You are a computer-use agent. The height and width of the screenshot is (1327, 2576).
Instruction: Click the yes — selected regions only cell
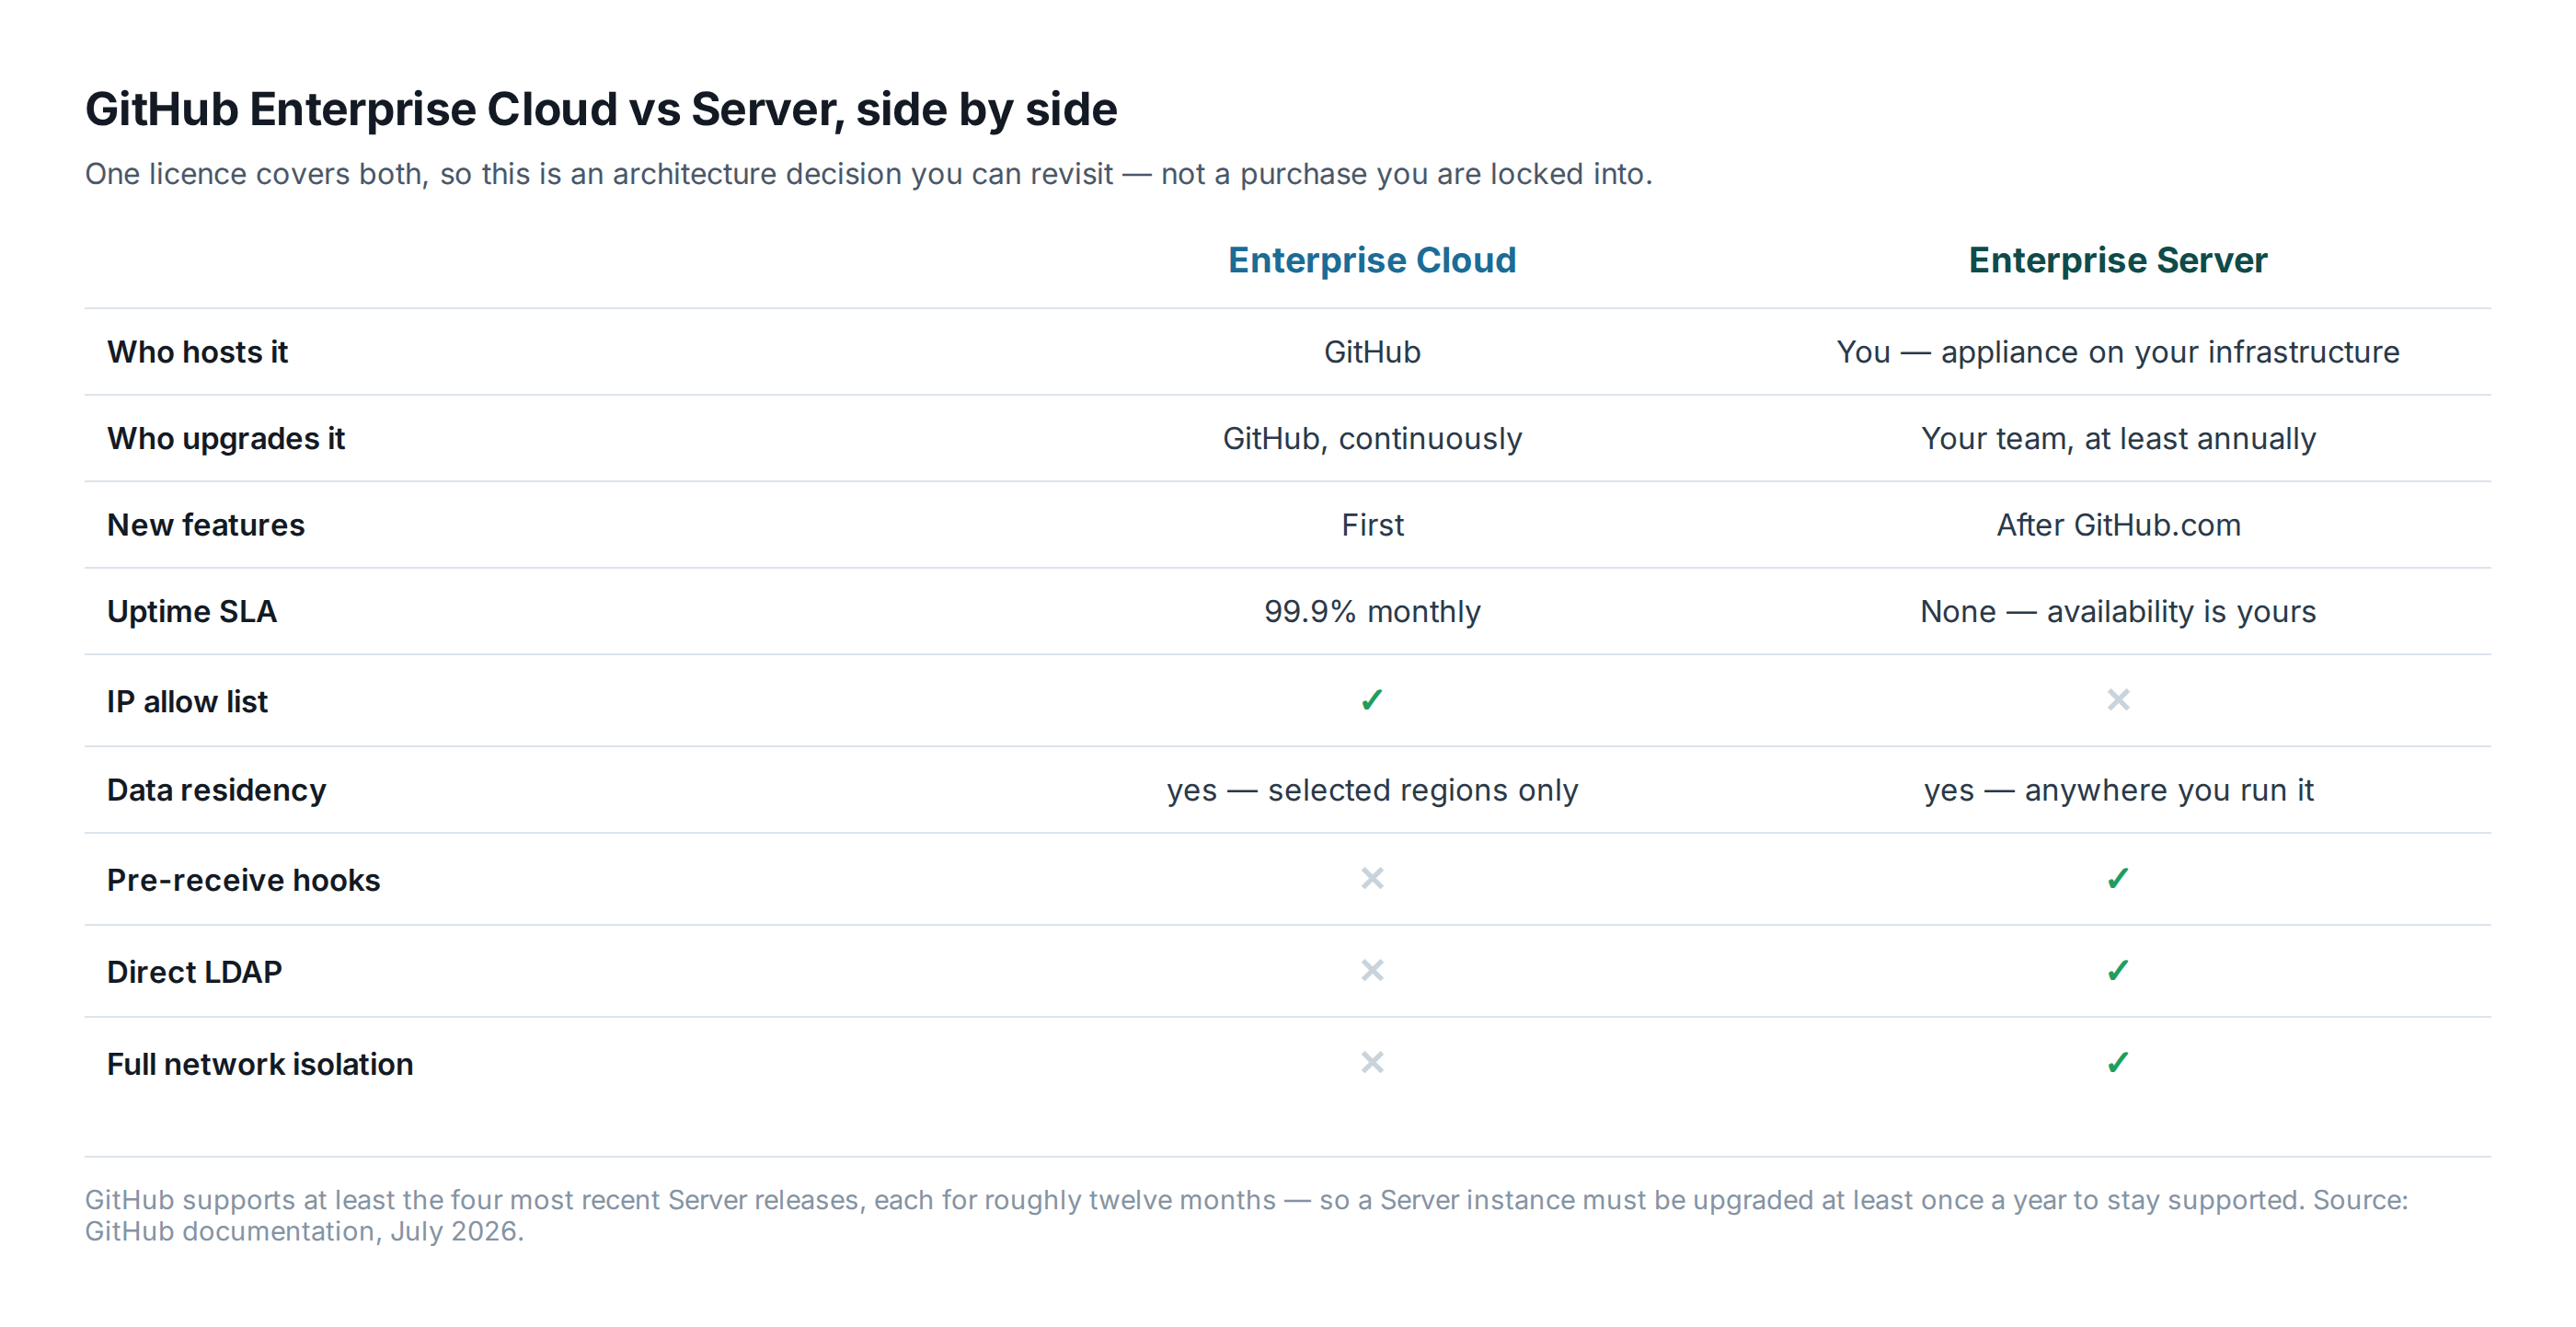coord(1372,790)
